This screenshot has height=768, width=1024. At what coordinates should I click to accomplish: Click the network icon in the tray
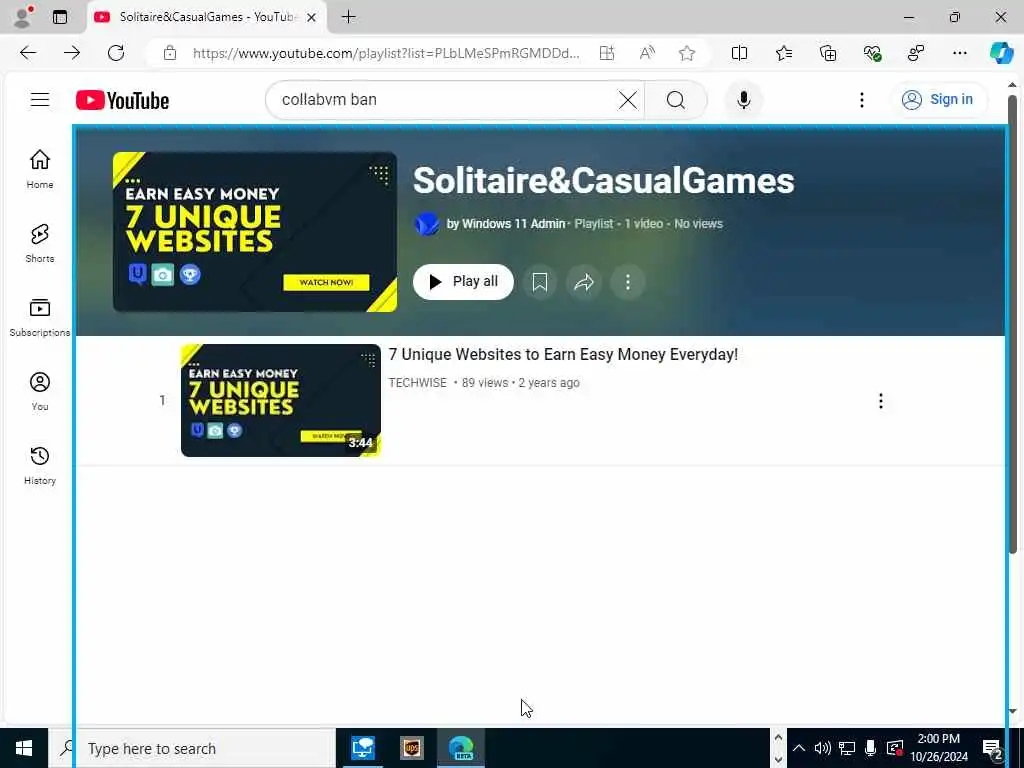847,748
